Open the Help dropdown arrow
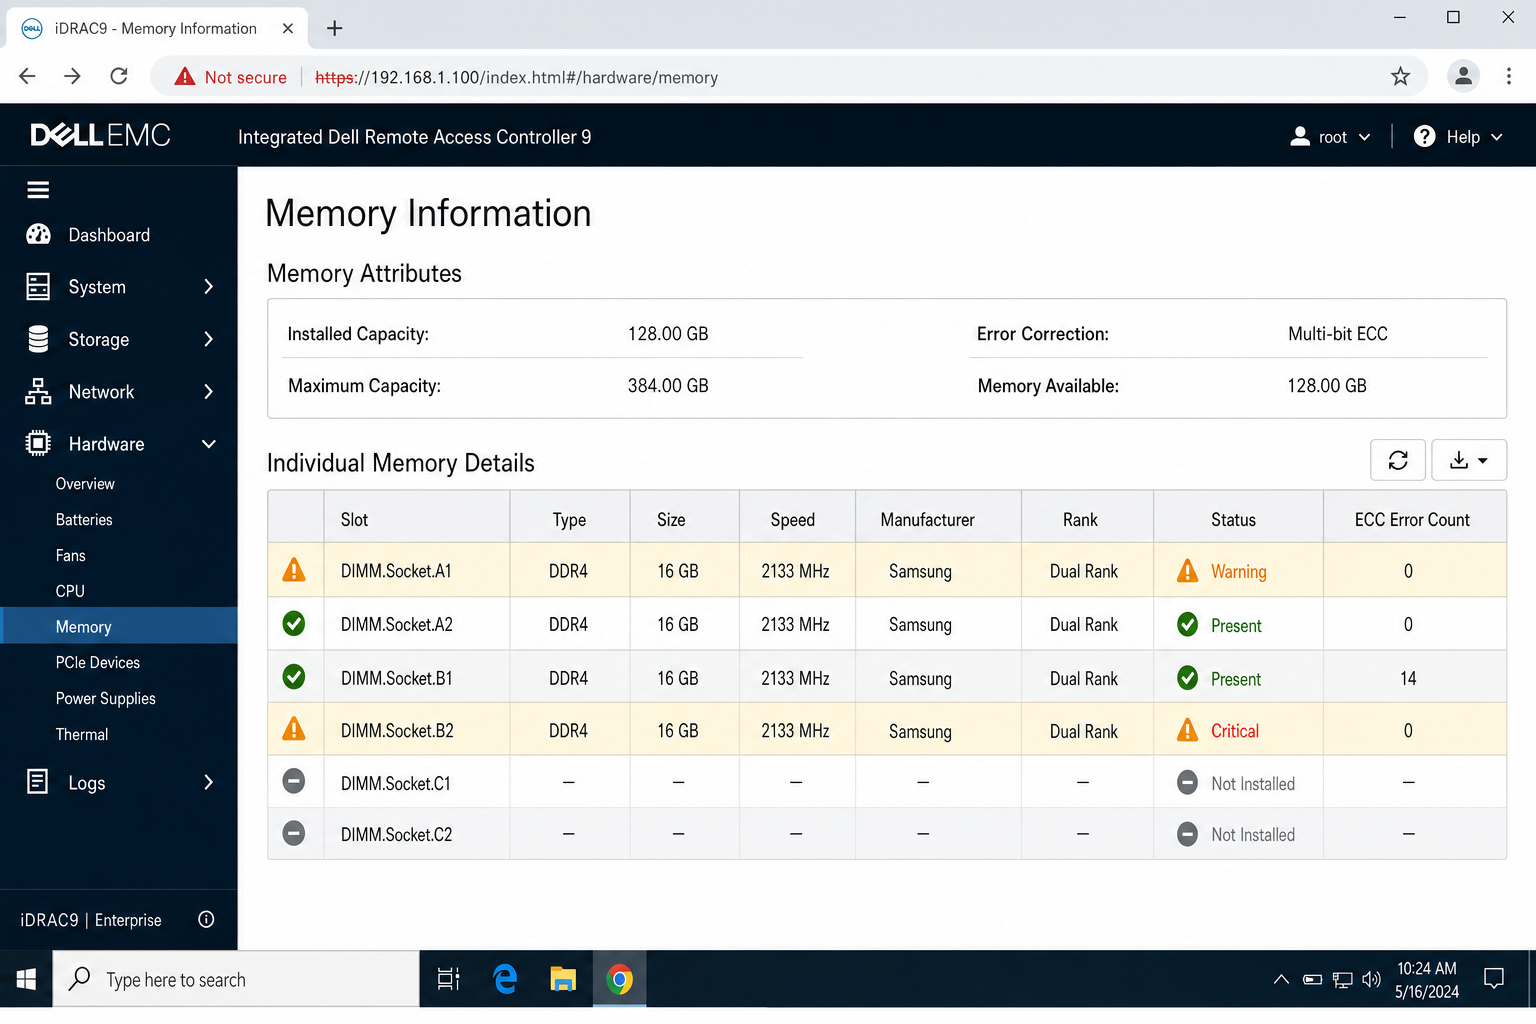1536x1024 pixels. tap(1496, 137)
